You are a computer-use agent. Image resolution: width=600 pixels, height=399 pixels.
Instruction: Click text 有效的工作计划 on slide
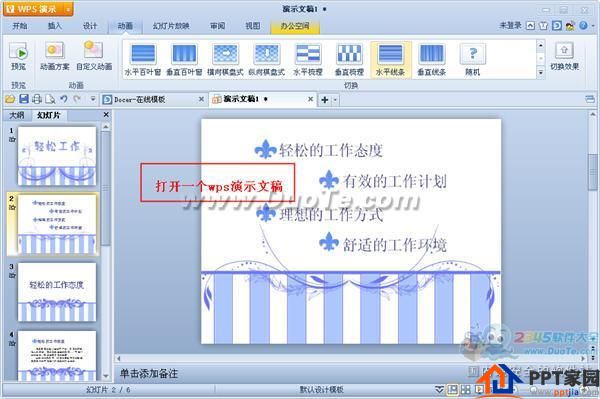point(395,181)
